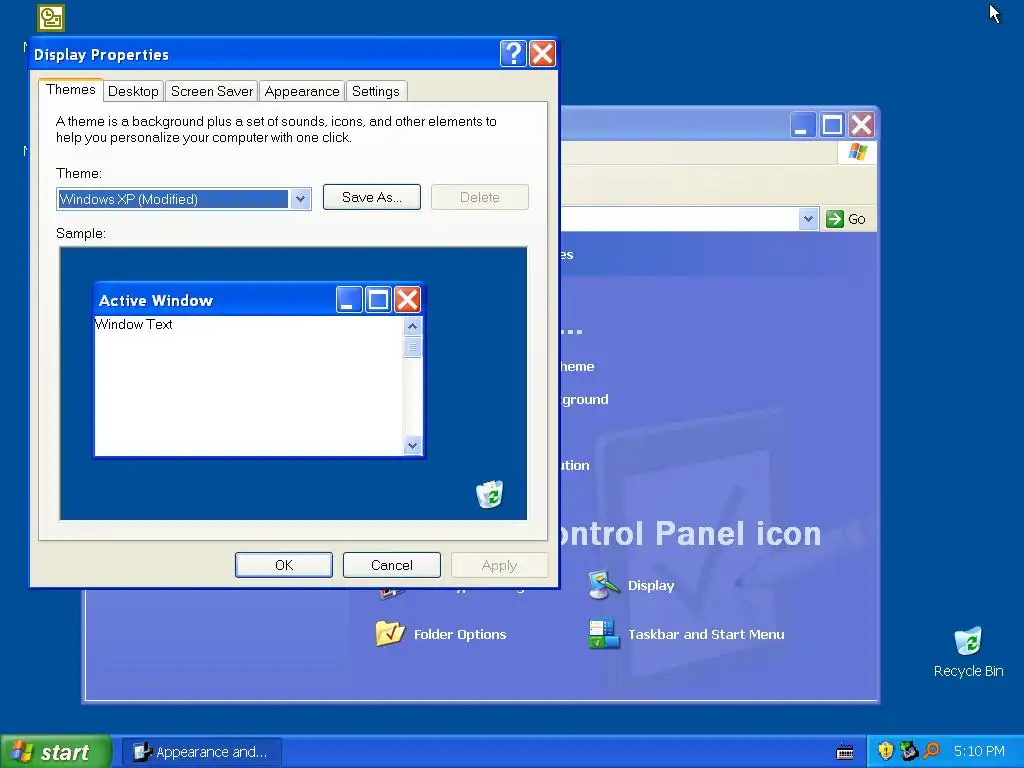The image size is (1024, 768).
Task: Switch to the Desktop tab
Action: click(133, 91)
